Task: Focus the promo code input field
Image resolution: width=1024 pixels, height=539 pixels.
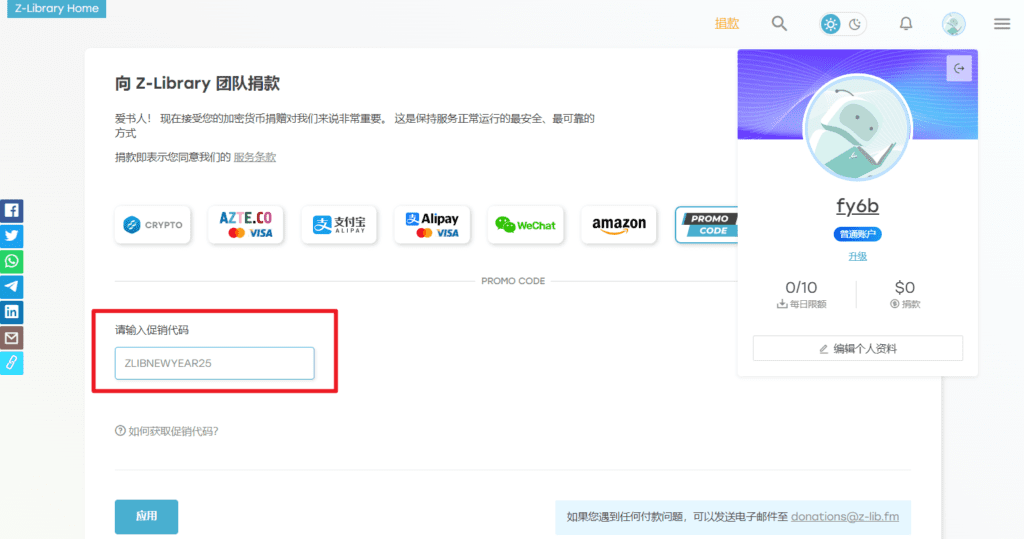Action: [x=215, y=363]
